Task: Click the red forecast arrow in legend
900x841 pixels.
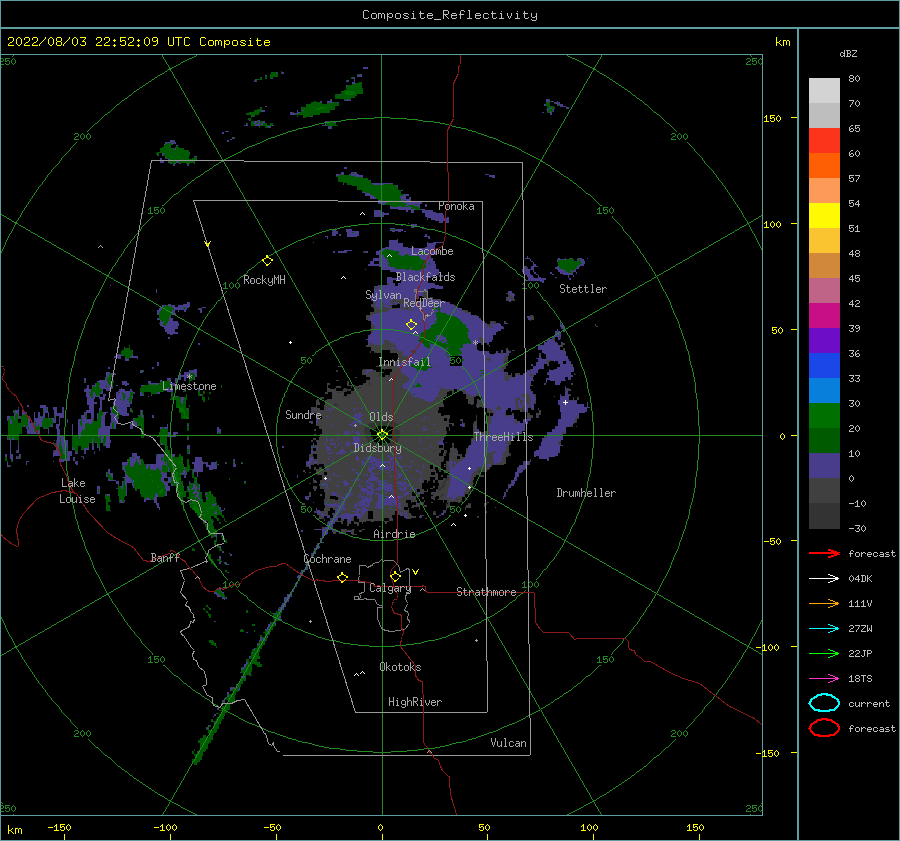Action: [824, 553]
